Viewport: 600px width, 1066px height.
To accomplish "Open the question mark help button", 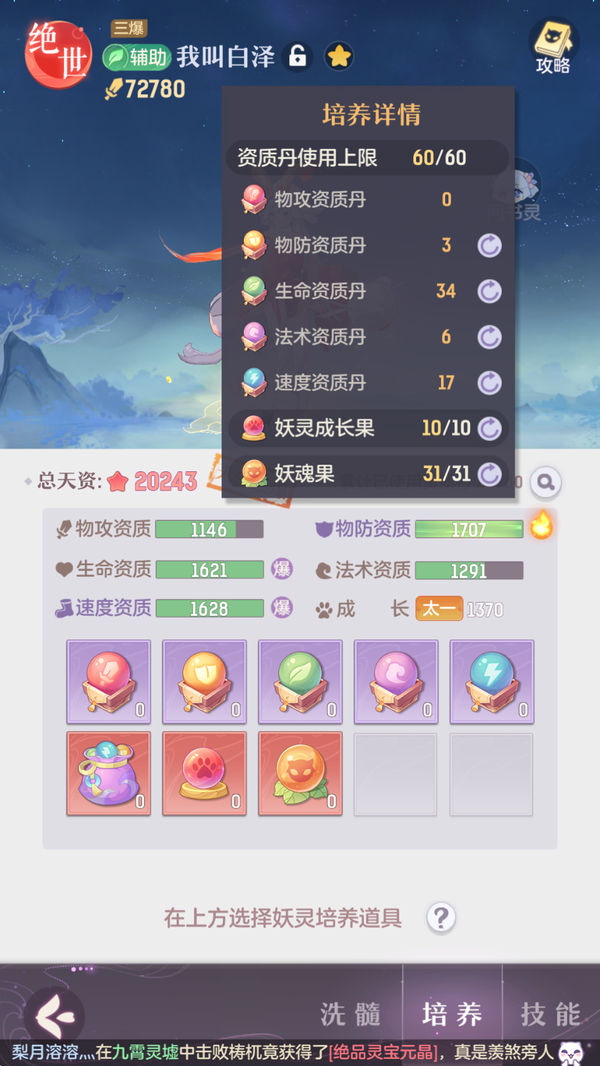I will 441,918.
